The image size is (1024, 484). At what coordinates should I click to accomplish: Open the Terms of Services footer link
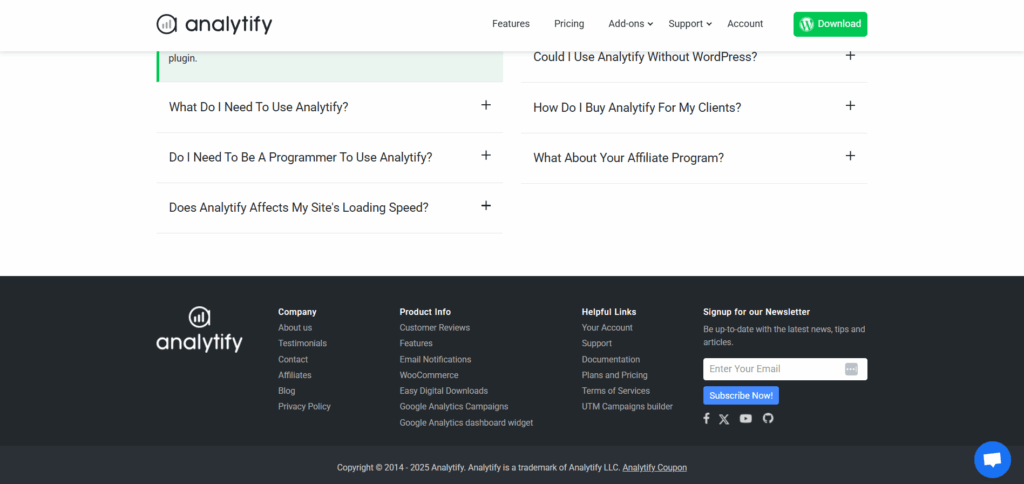616,391
